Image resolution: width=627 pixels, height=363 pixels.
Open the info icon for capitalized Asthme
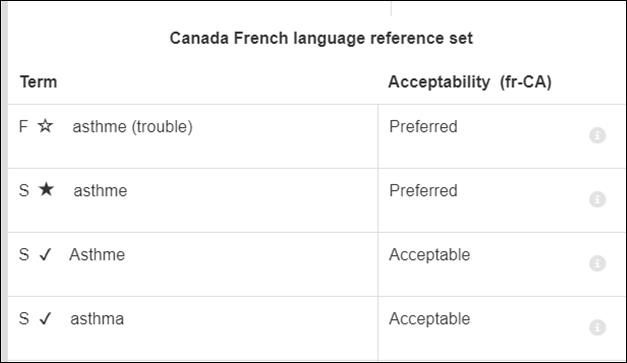[597, 263]
